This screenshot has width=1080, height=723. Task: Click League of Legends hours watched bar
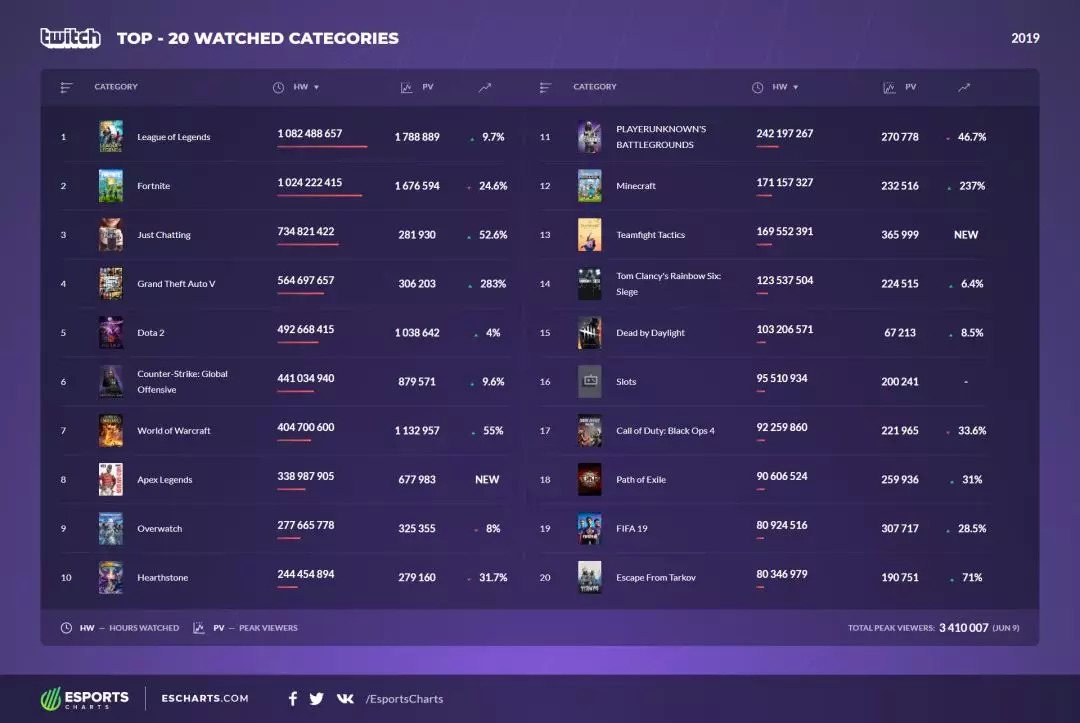coord(322,147)
